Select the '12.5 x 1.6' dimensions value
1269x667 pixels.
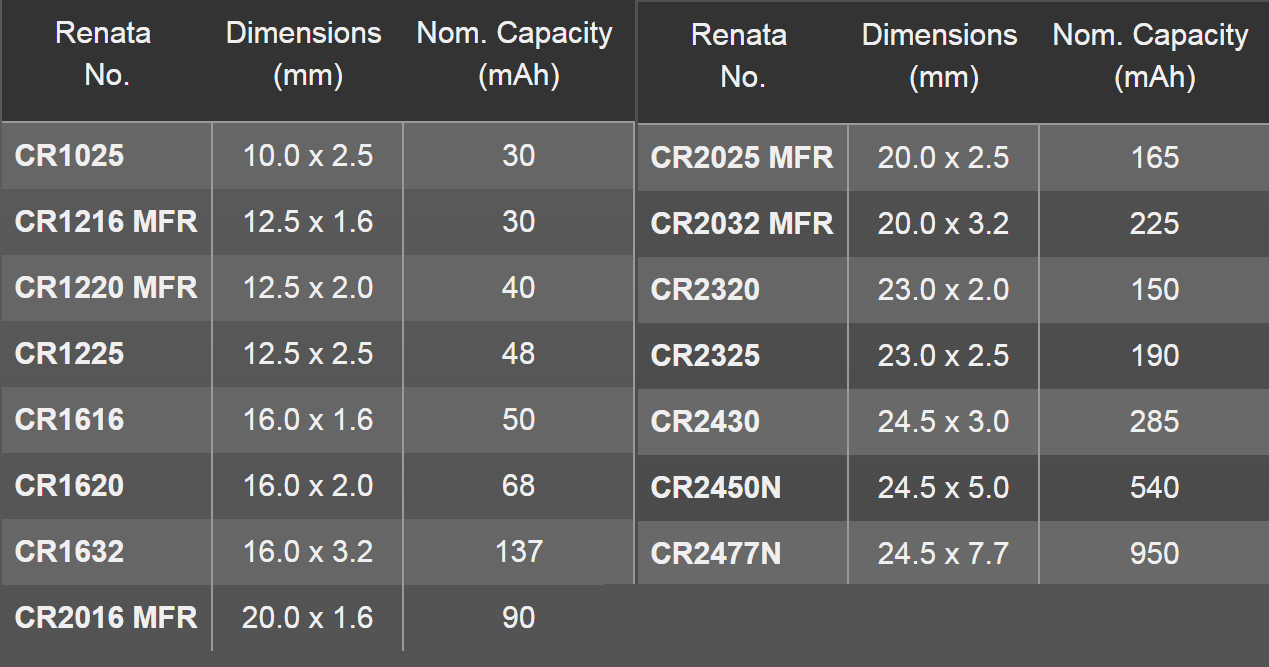[x=308, y=222]
